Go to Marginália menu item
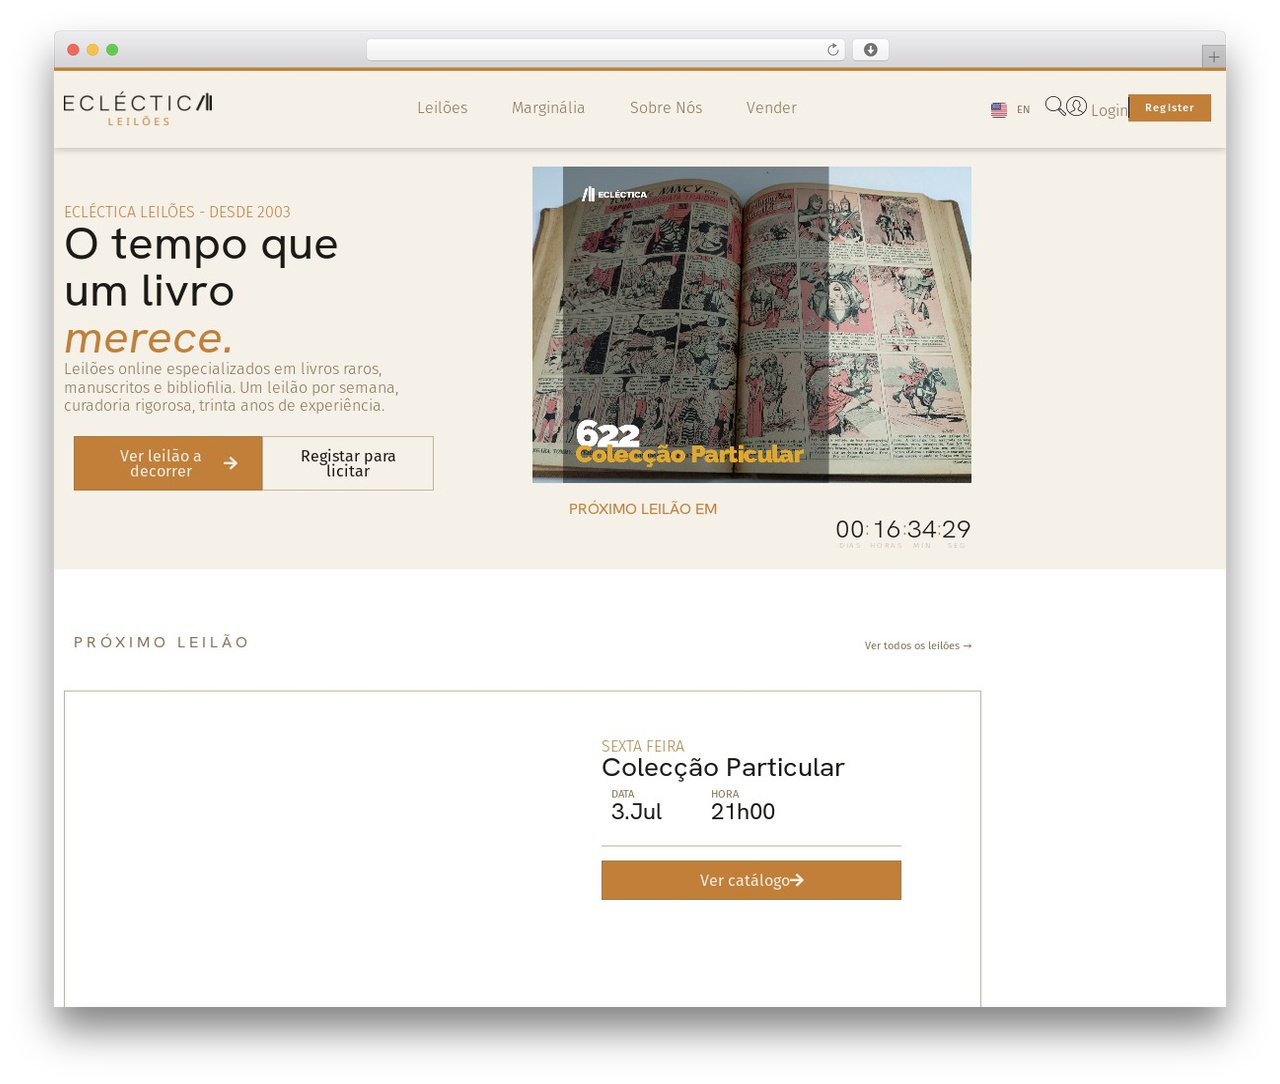The width and height of the screenshot is (1280, 1084). 548,108
